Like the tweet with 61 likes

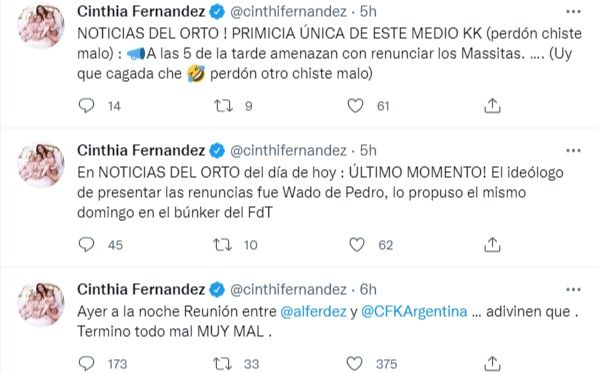pyautogui.click(x=355, y=105)
